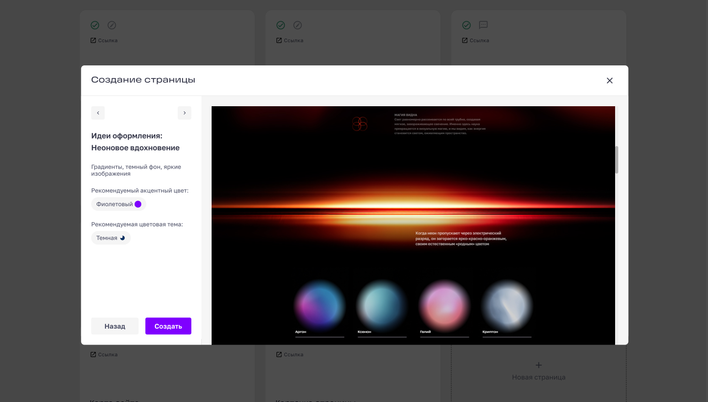Click the Создать button
This screenshot has height=402, width=708.
168,326
